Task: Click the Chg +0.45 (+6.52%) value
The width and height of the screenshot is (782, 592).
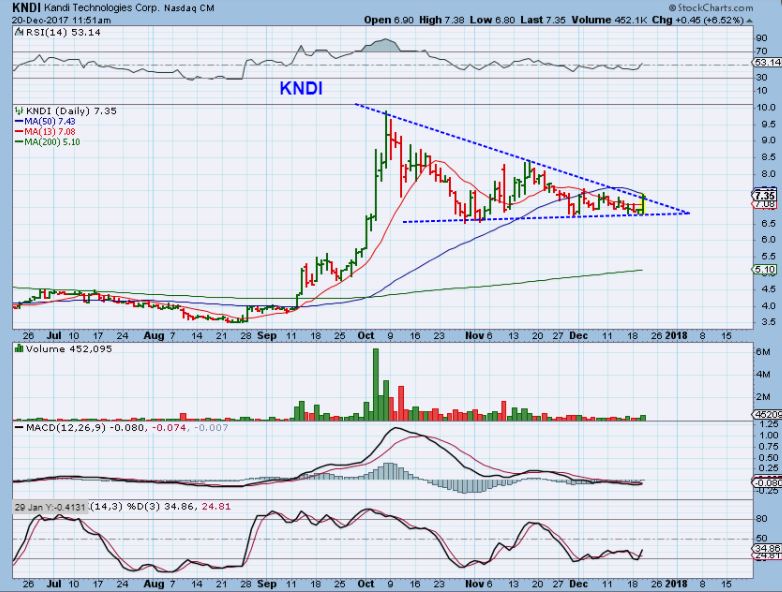Action: [697, 20]
